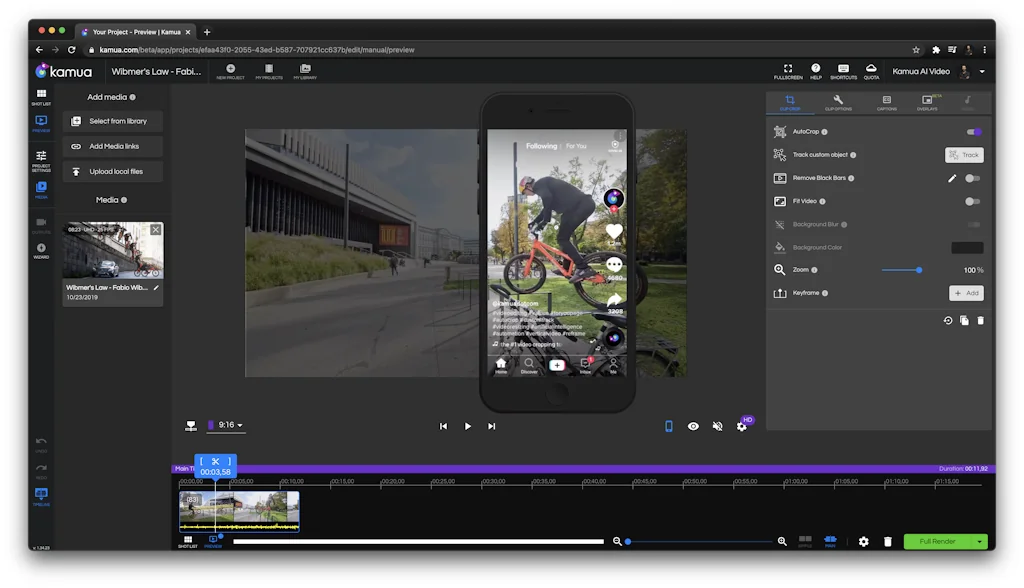
Task: Click the Upload local files button
Action: (113, 171)
